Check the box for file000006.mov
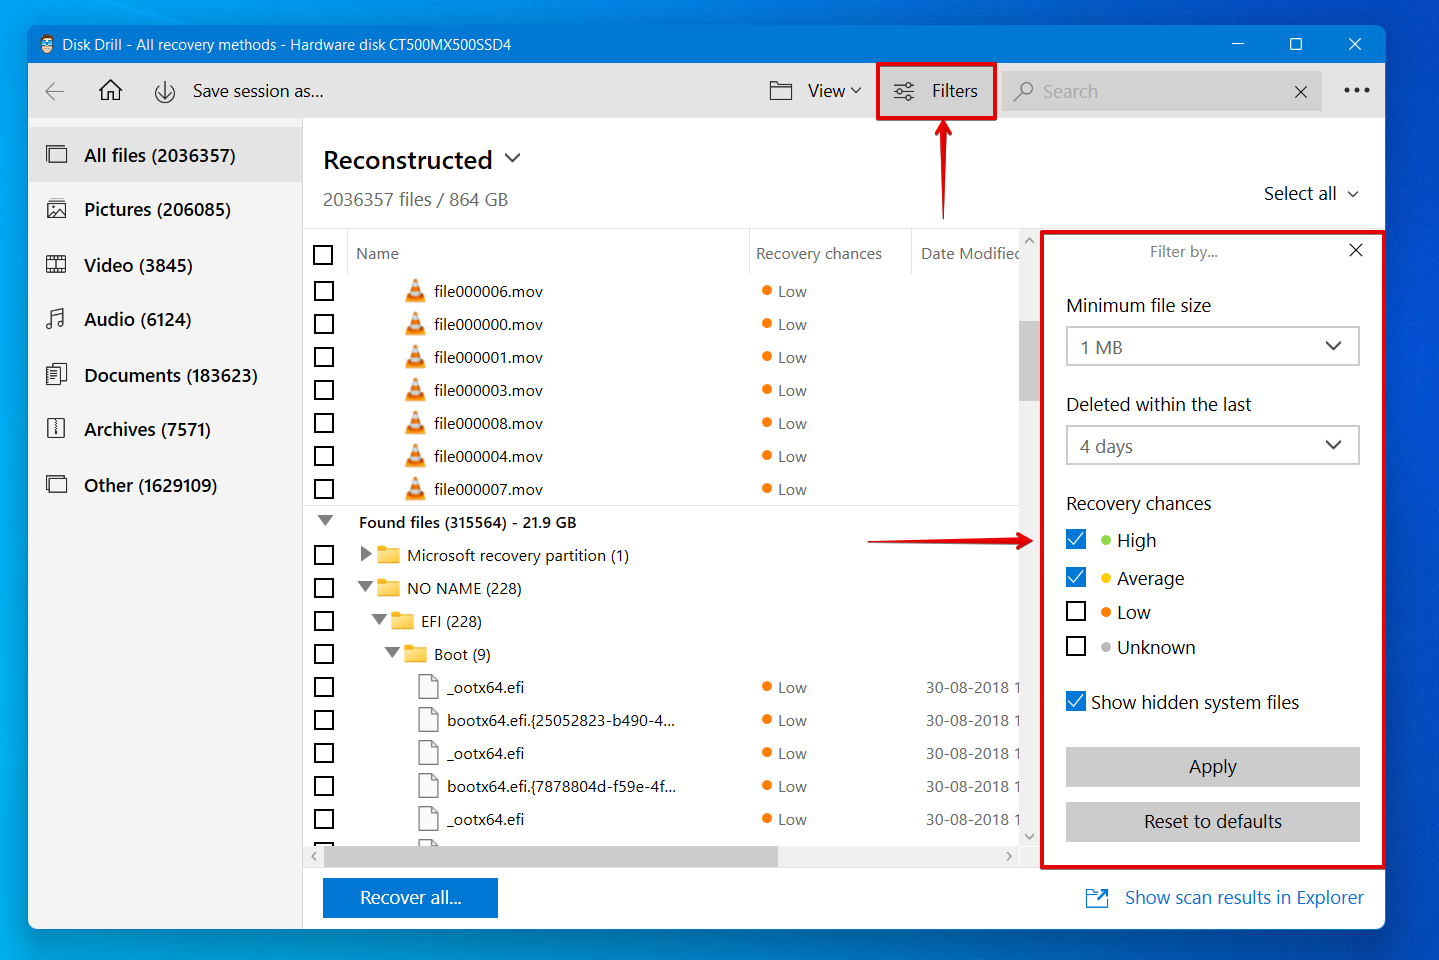Image resolution: width=1439 pixels, height=960 pixels. click(x=324, y=291)
